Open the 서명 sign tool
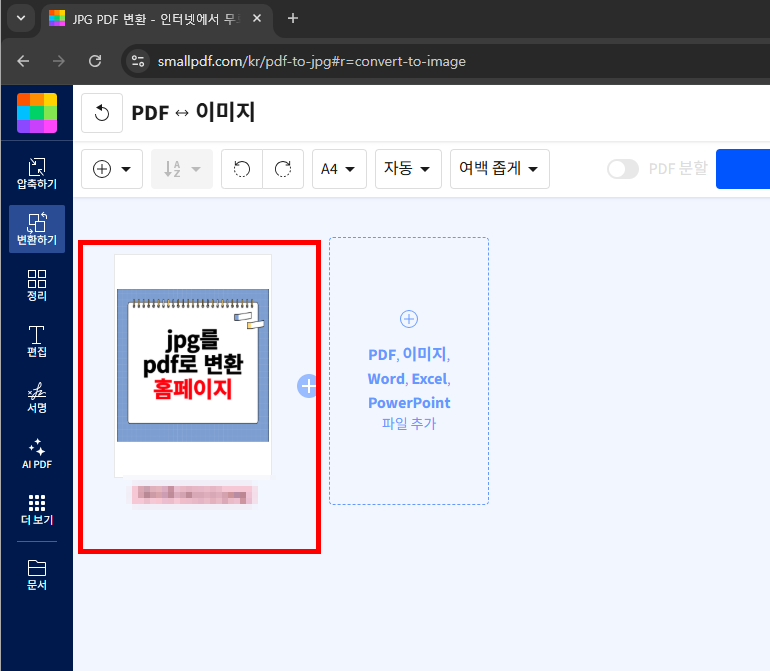This screenshot has width=770, height=671. point(37,397)
